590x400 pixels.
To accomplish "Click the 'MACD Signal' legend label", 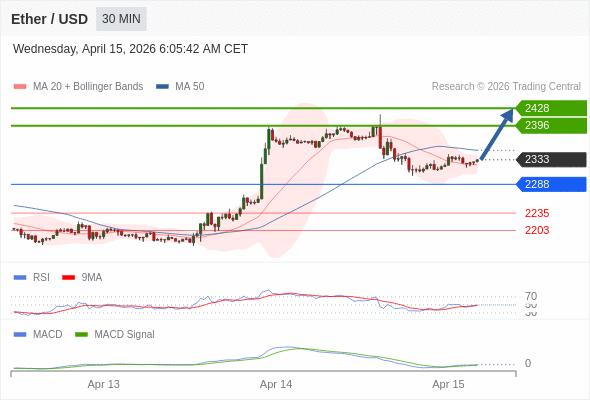I will click(125, 335).
